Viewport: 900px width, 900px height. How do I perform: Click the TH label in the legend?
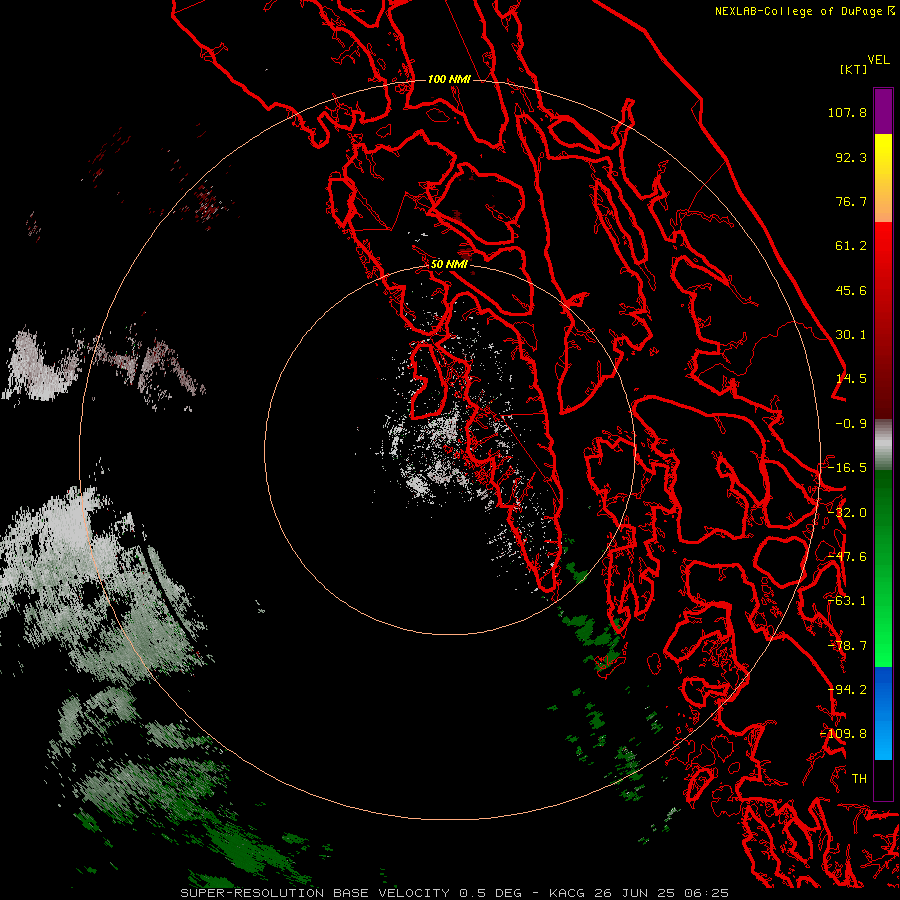pos(859,779)
